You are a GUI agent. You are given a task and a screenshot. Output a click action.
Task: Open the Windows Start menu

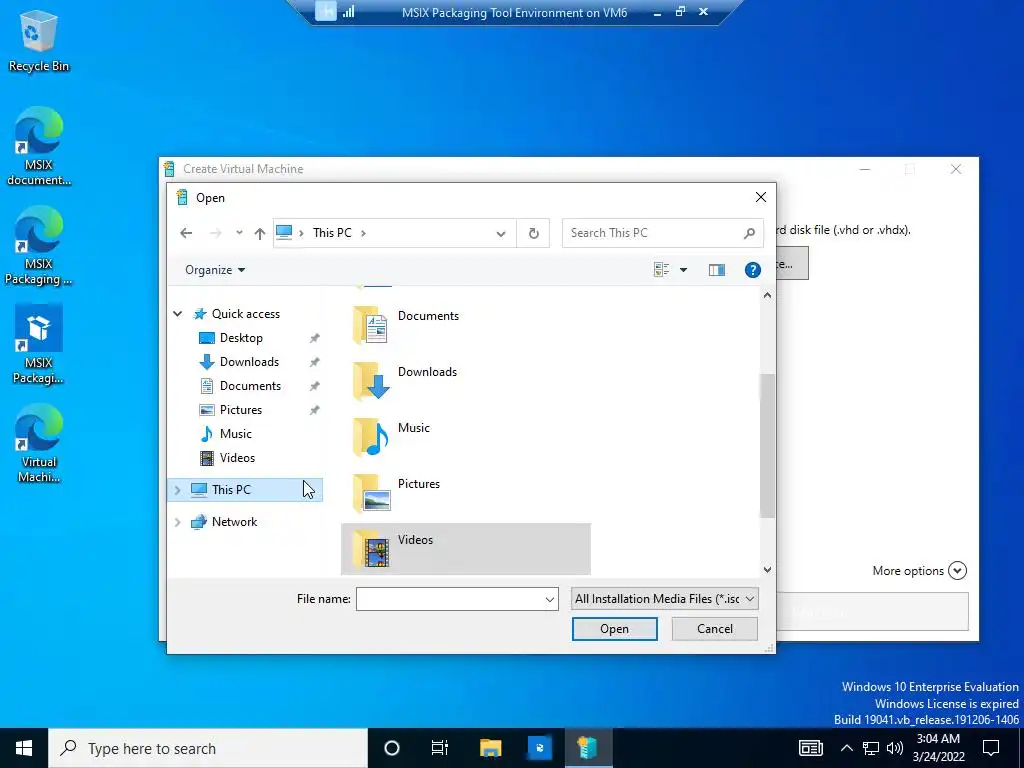24,748
